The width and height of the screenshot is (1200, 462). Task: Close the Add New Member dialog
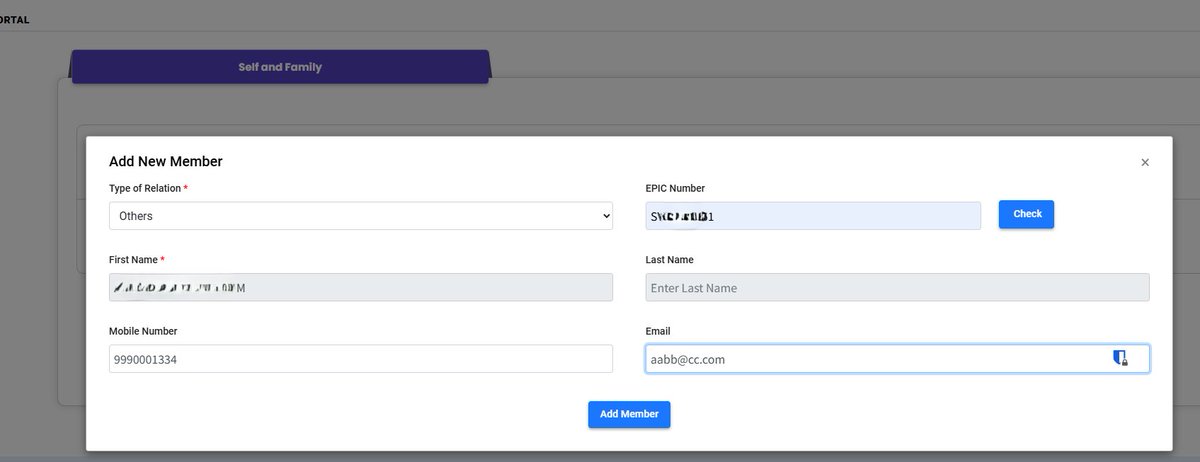tap(1145, 162)
